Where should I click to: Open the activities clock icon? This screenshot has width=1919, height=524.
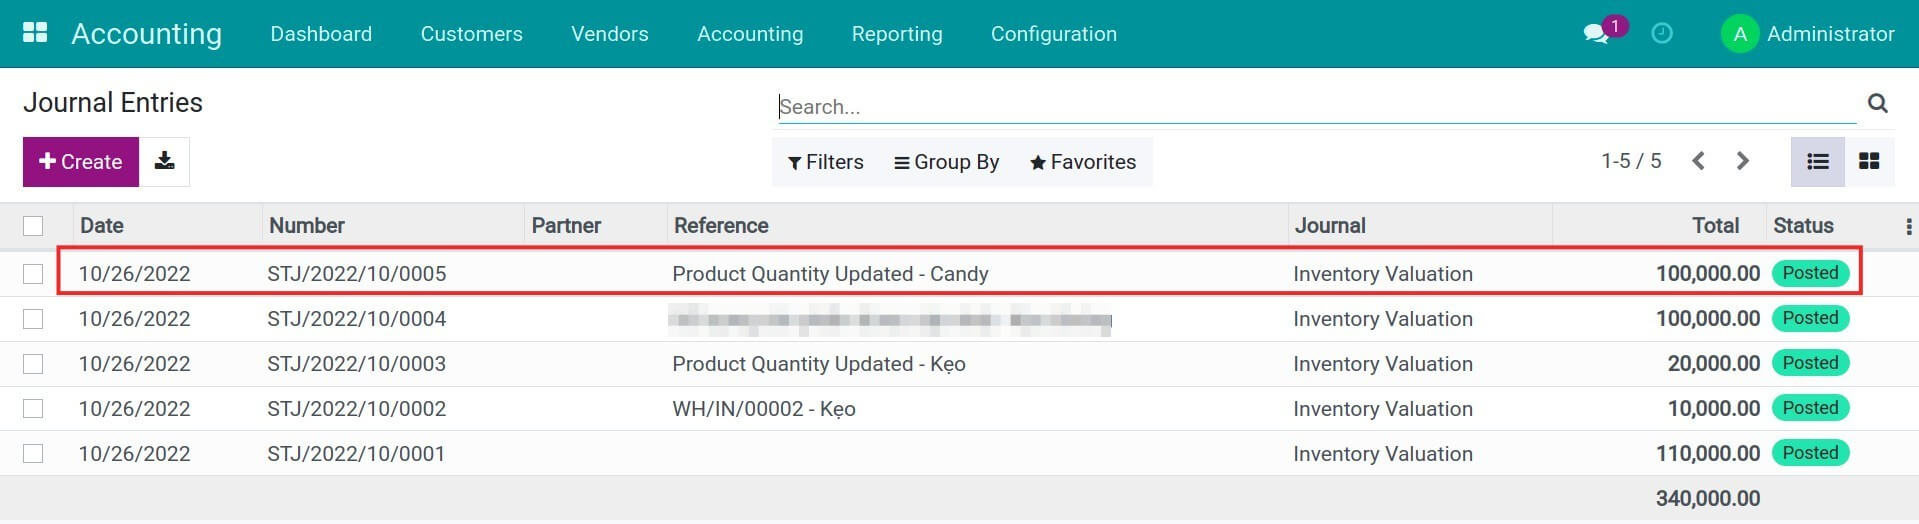pos(1662,34)
